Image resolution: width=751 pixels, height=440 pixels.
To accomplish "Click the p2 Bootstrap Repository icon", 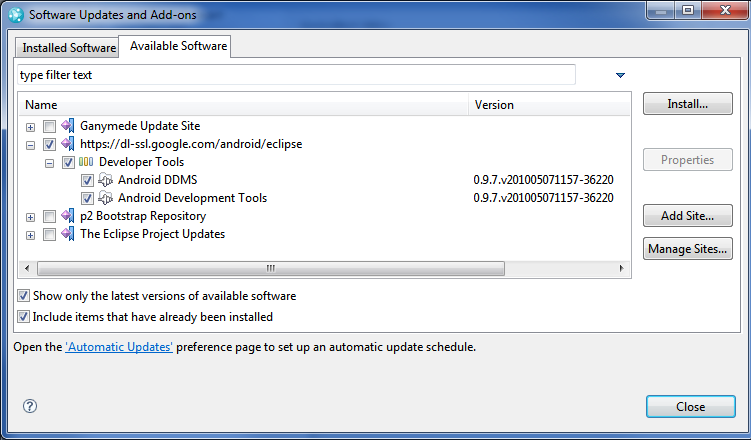I will (68, 216).
